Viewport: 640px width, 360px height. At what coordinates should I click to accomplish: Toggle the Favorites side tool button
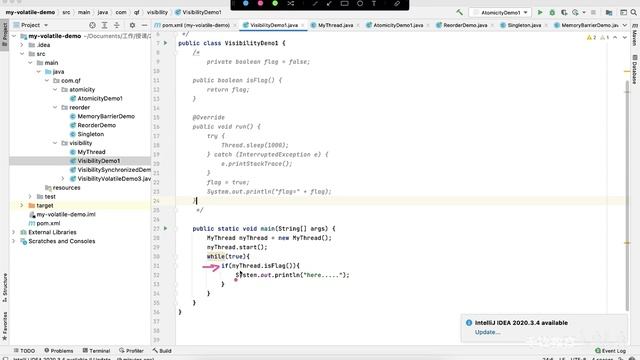coord(5,326)
